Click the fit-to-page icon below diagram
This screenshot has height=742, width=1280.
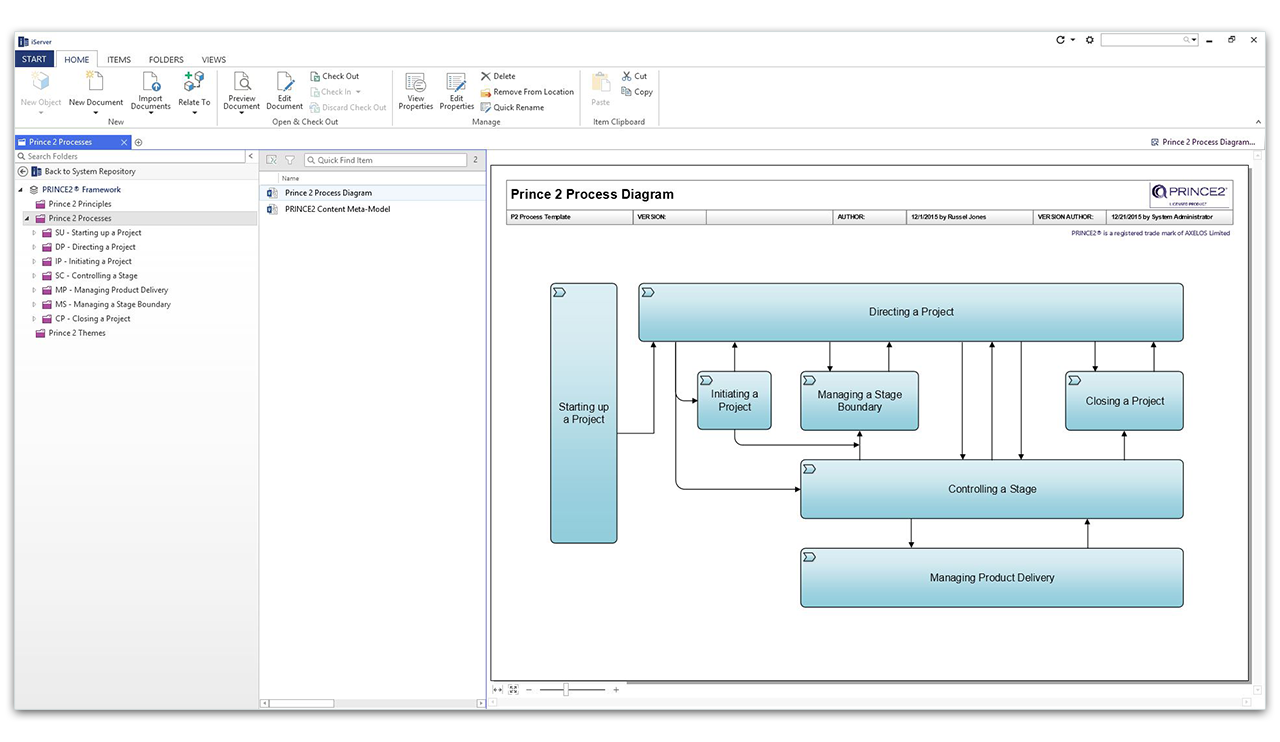point(513,689)
